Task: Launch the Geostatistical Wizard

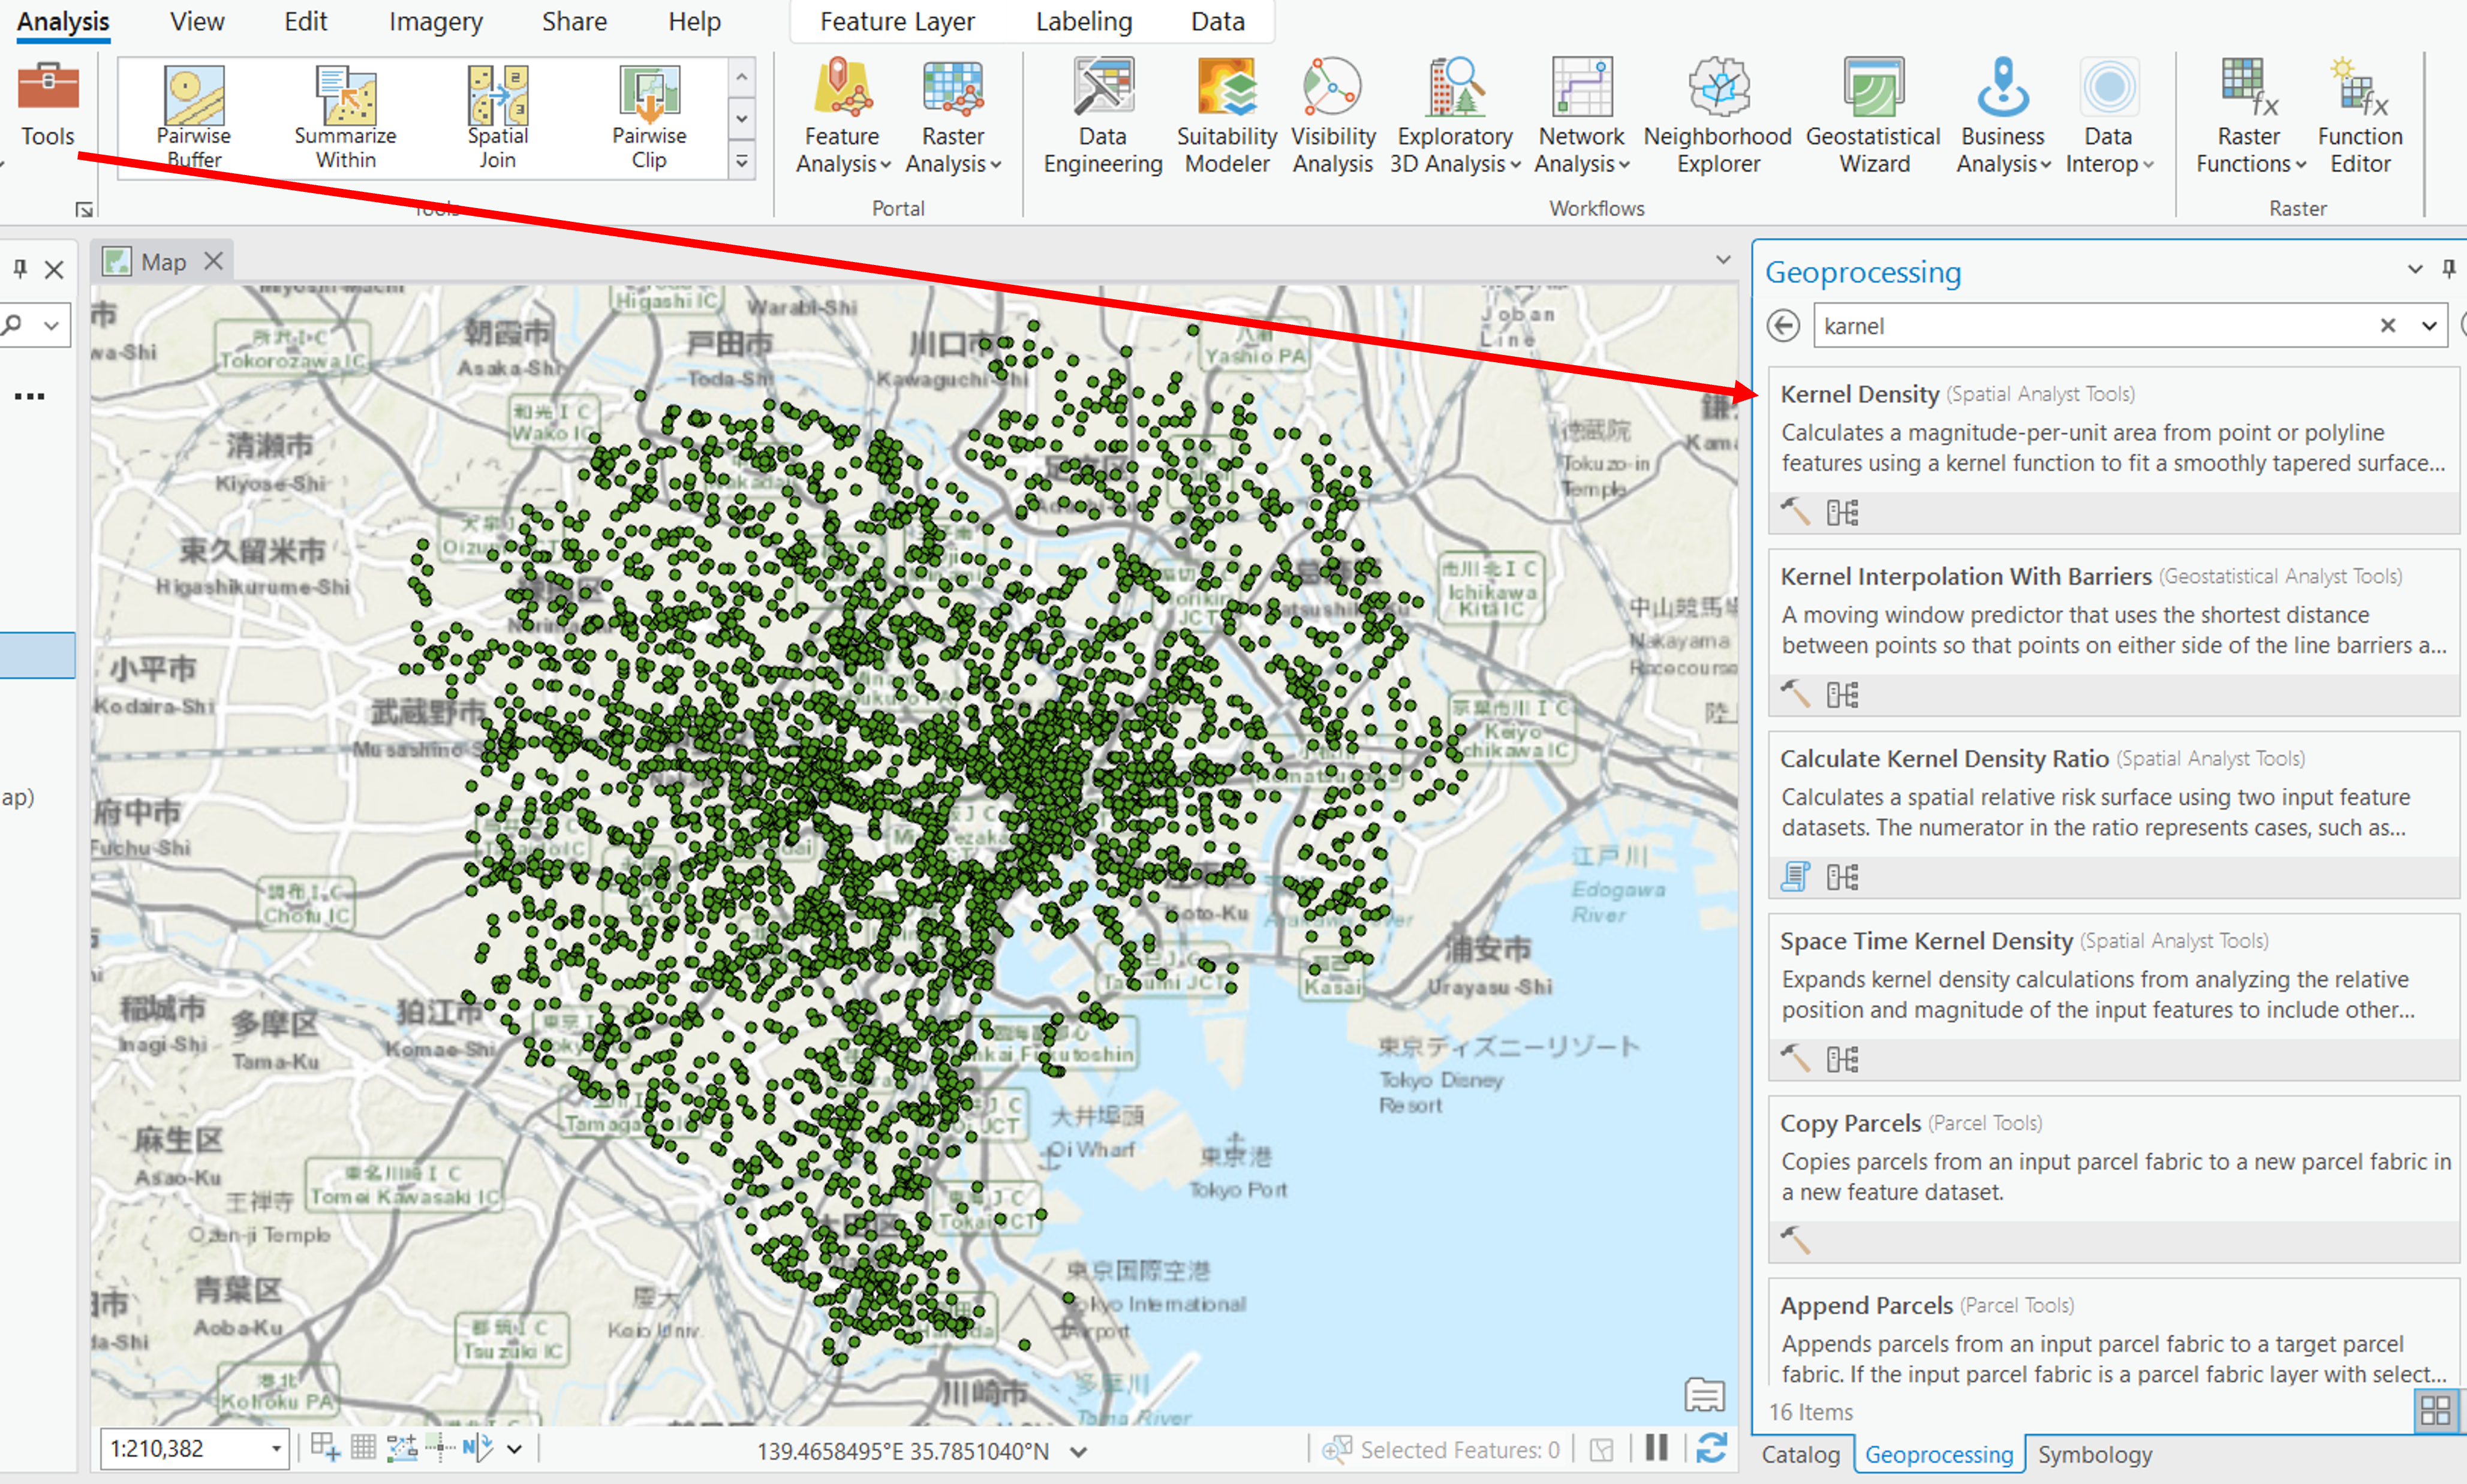Action: [x=1874, y=117]
